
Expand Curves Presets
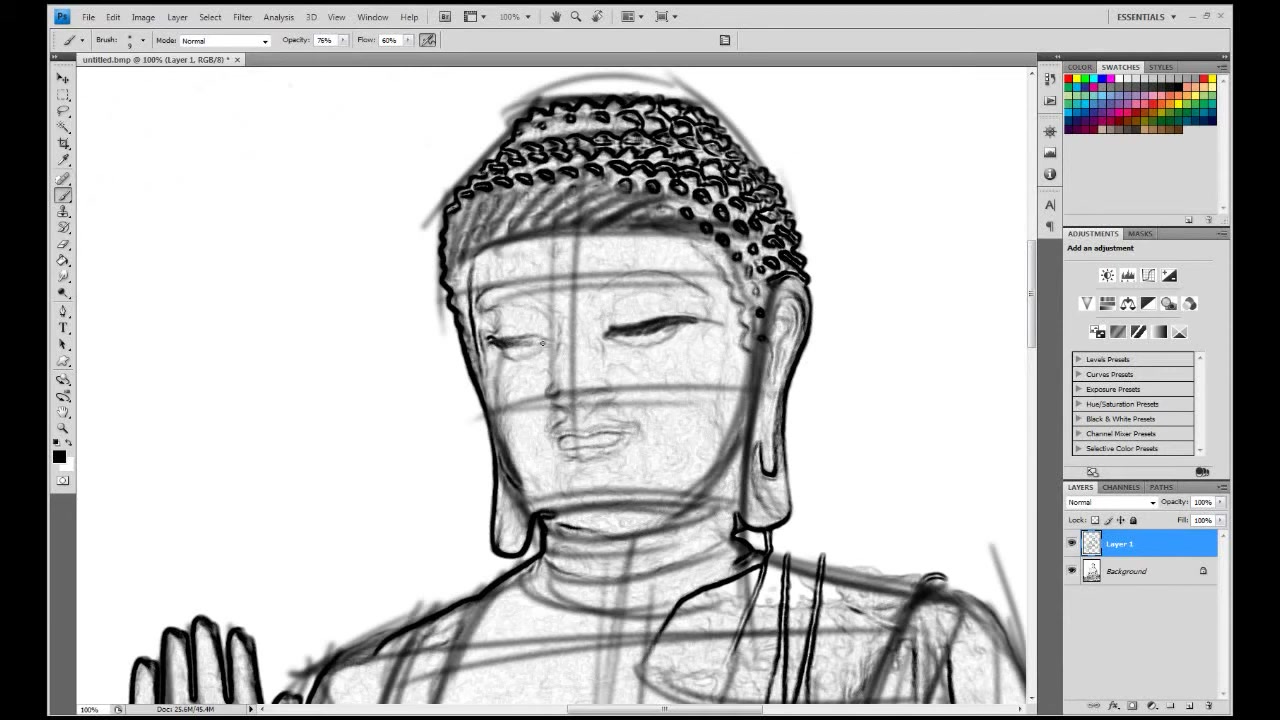coord(1078,374)
